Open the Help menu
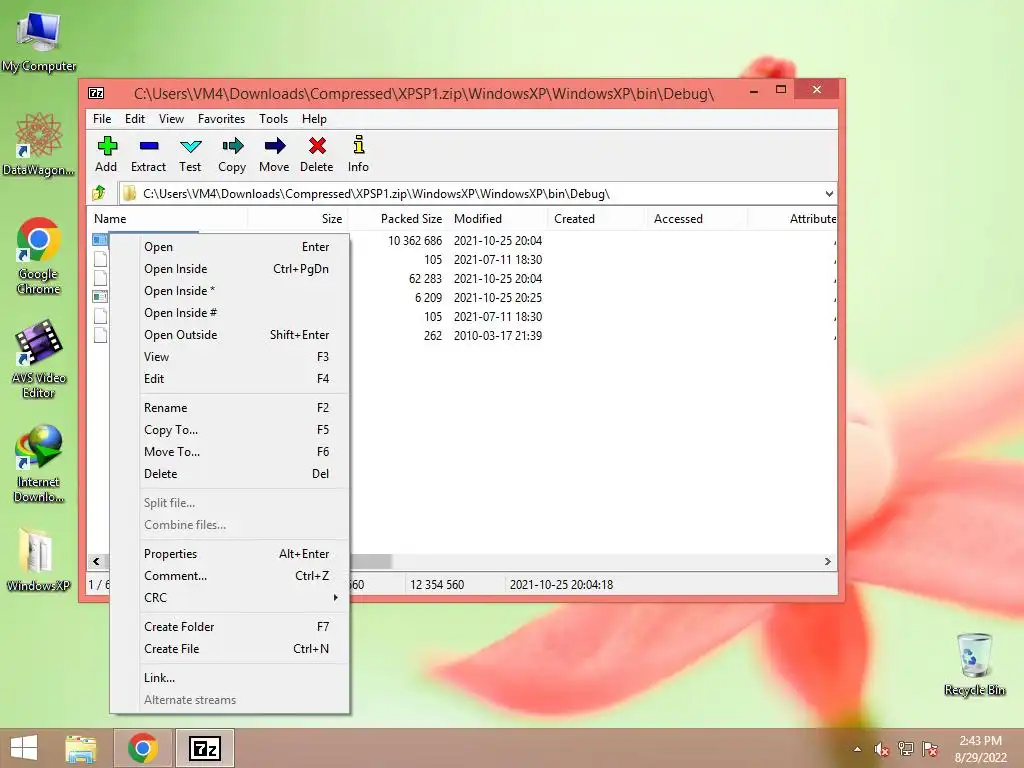Image resolution: width=1024 pixels, height=768 pixels. click(314, 119)
